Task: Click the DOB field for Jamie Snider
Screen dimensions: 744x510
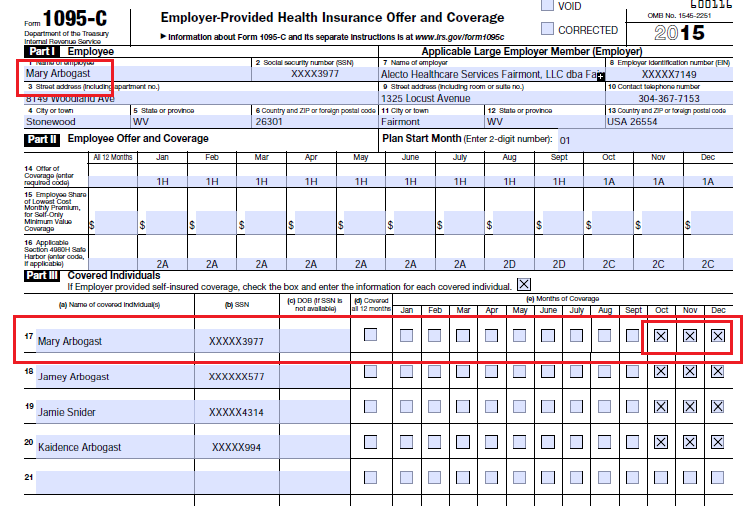Action: (315, 412)
